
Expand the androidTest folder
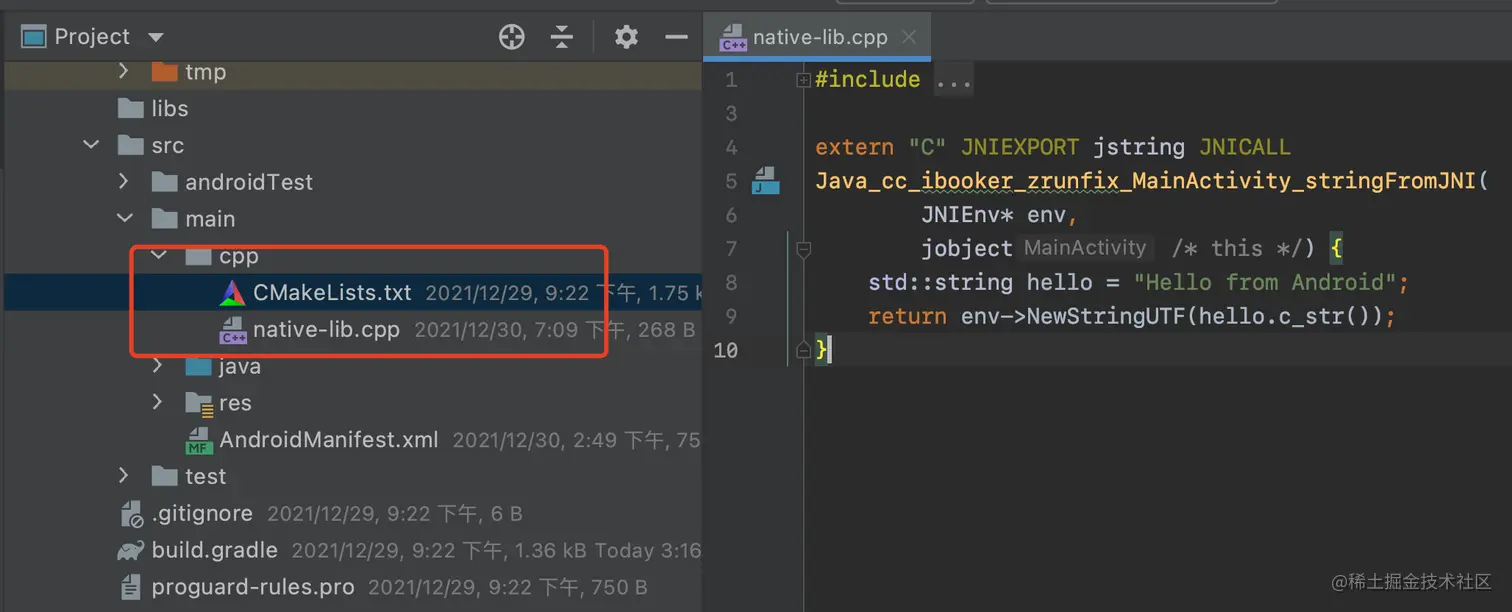(x=124, y=182)
